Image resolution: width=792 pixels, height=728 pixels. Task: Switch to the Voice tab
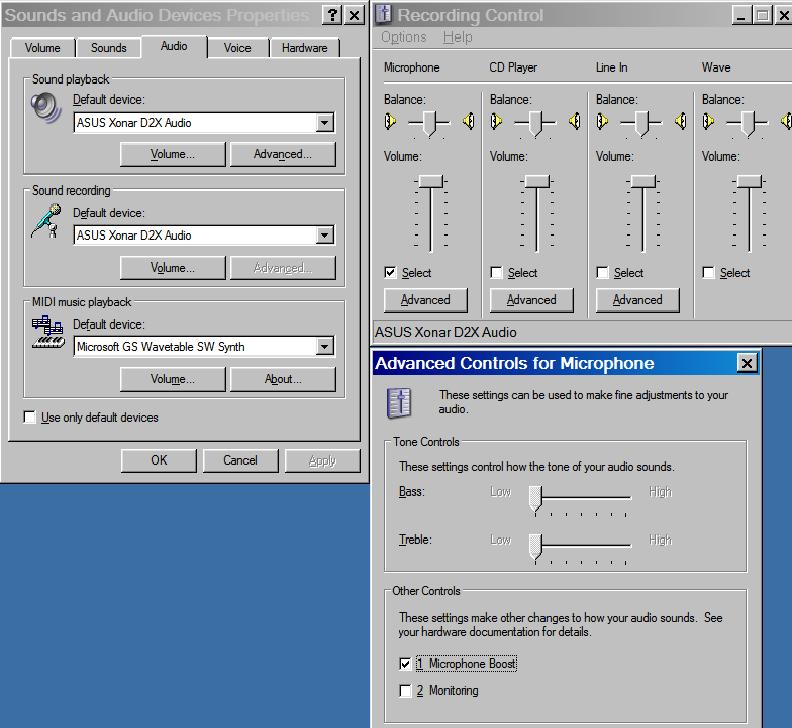237,48
